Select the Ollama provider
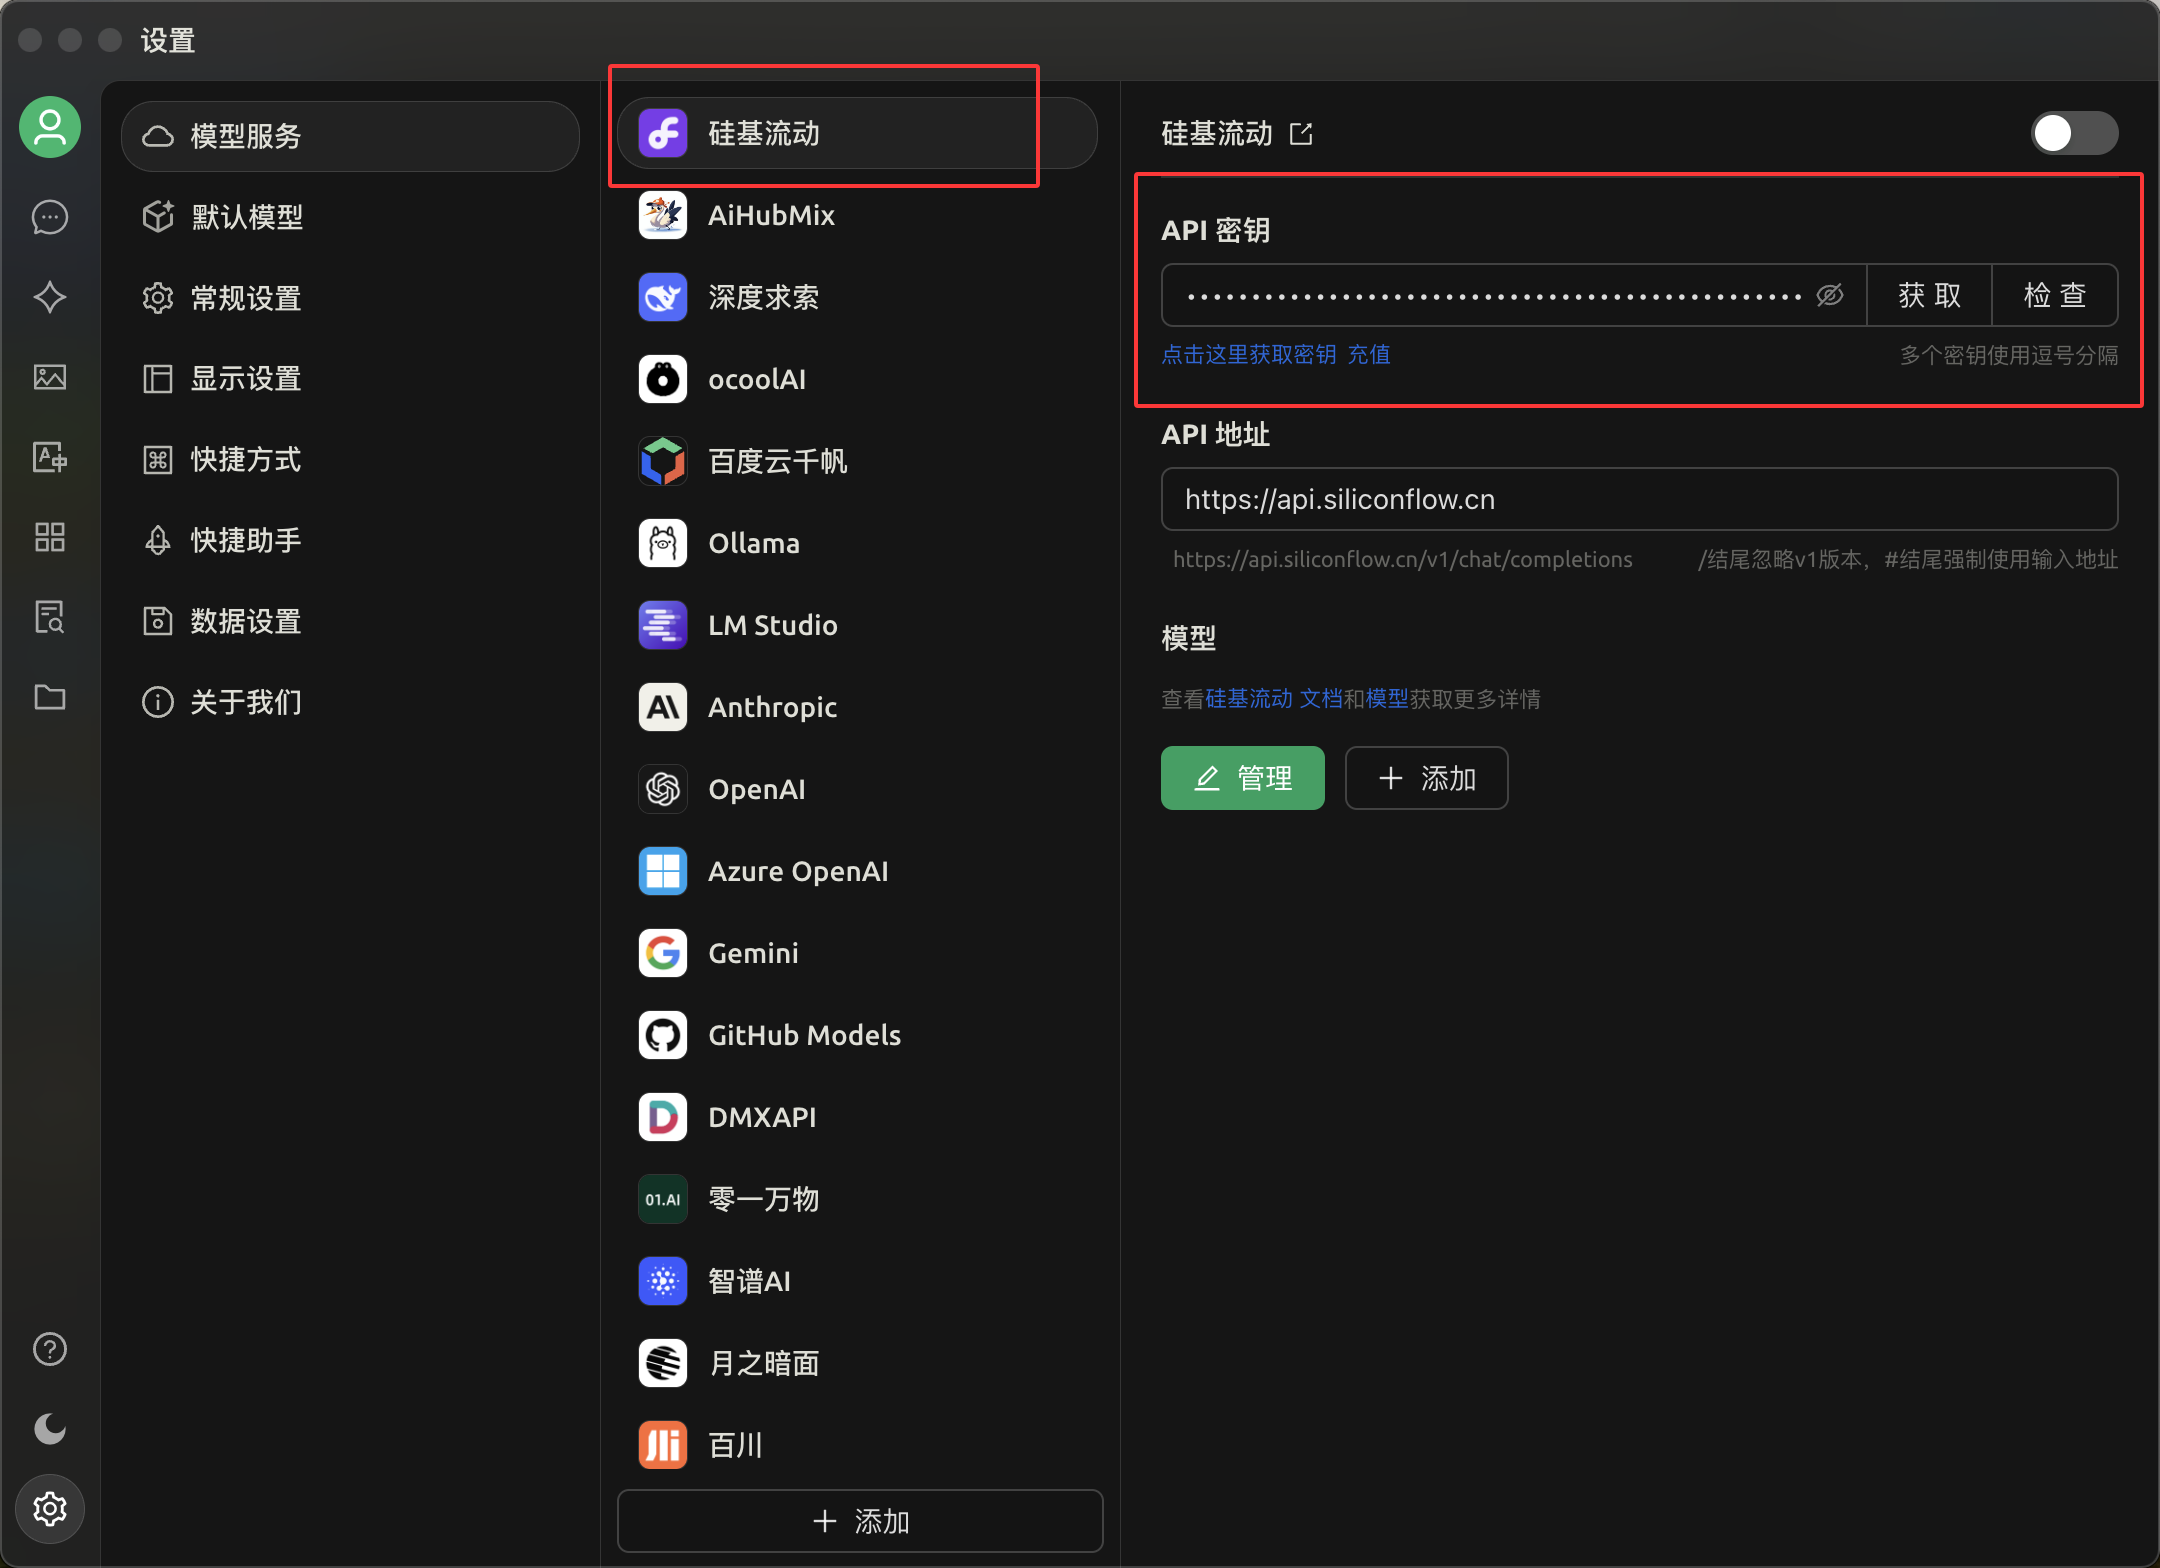Image resolution: width=2160 pixels, height=1568 pixels. pos(753,543)
